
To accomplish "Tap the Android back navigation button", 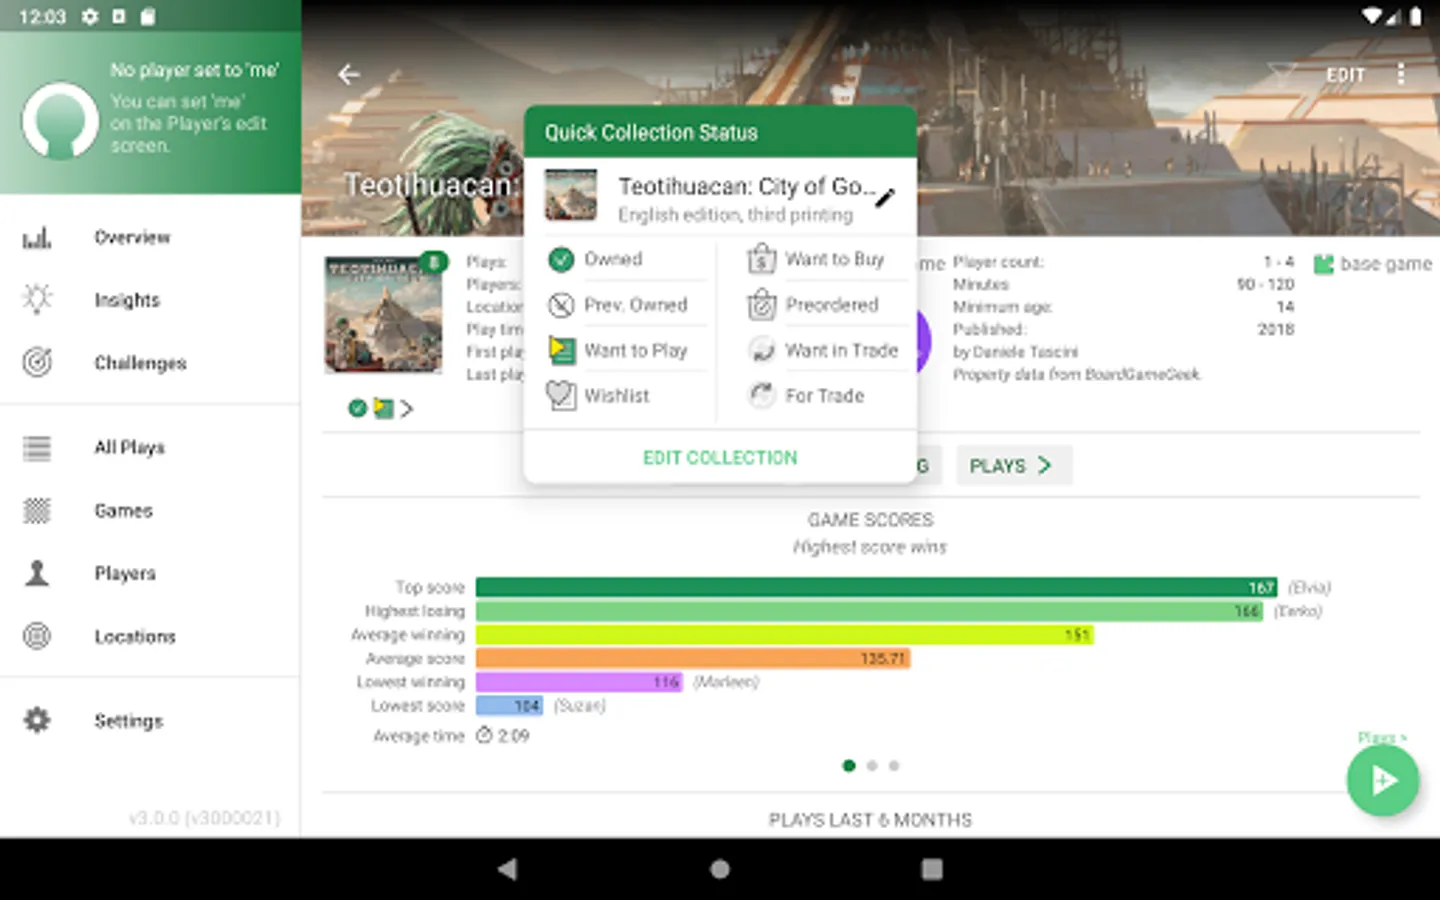I will click(x=507, y=869).
